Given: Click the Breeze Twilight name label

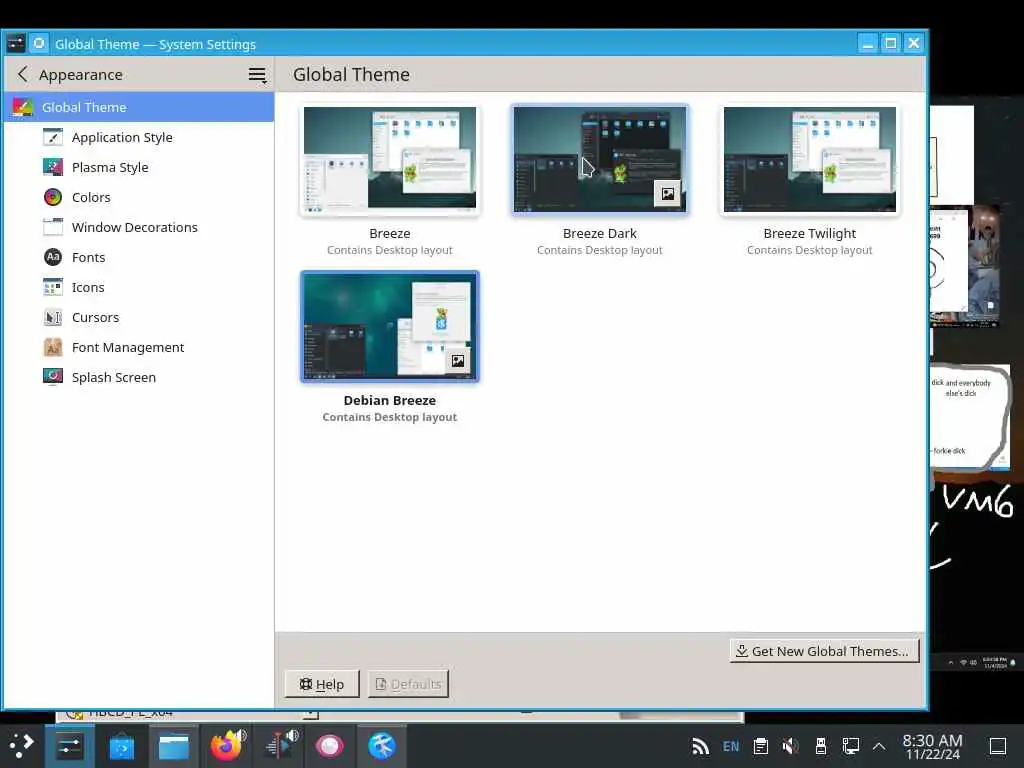Looking at the screenshot, I should click(810, 233).
